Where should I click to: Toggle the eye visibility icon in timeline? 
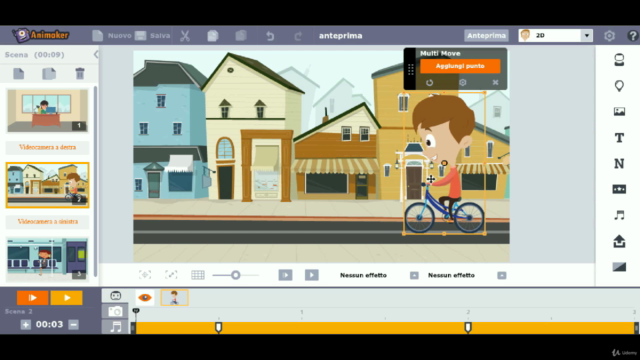[x=145, y=298]
